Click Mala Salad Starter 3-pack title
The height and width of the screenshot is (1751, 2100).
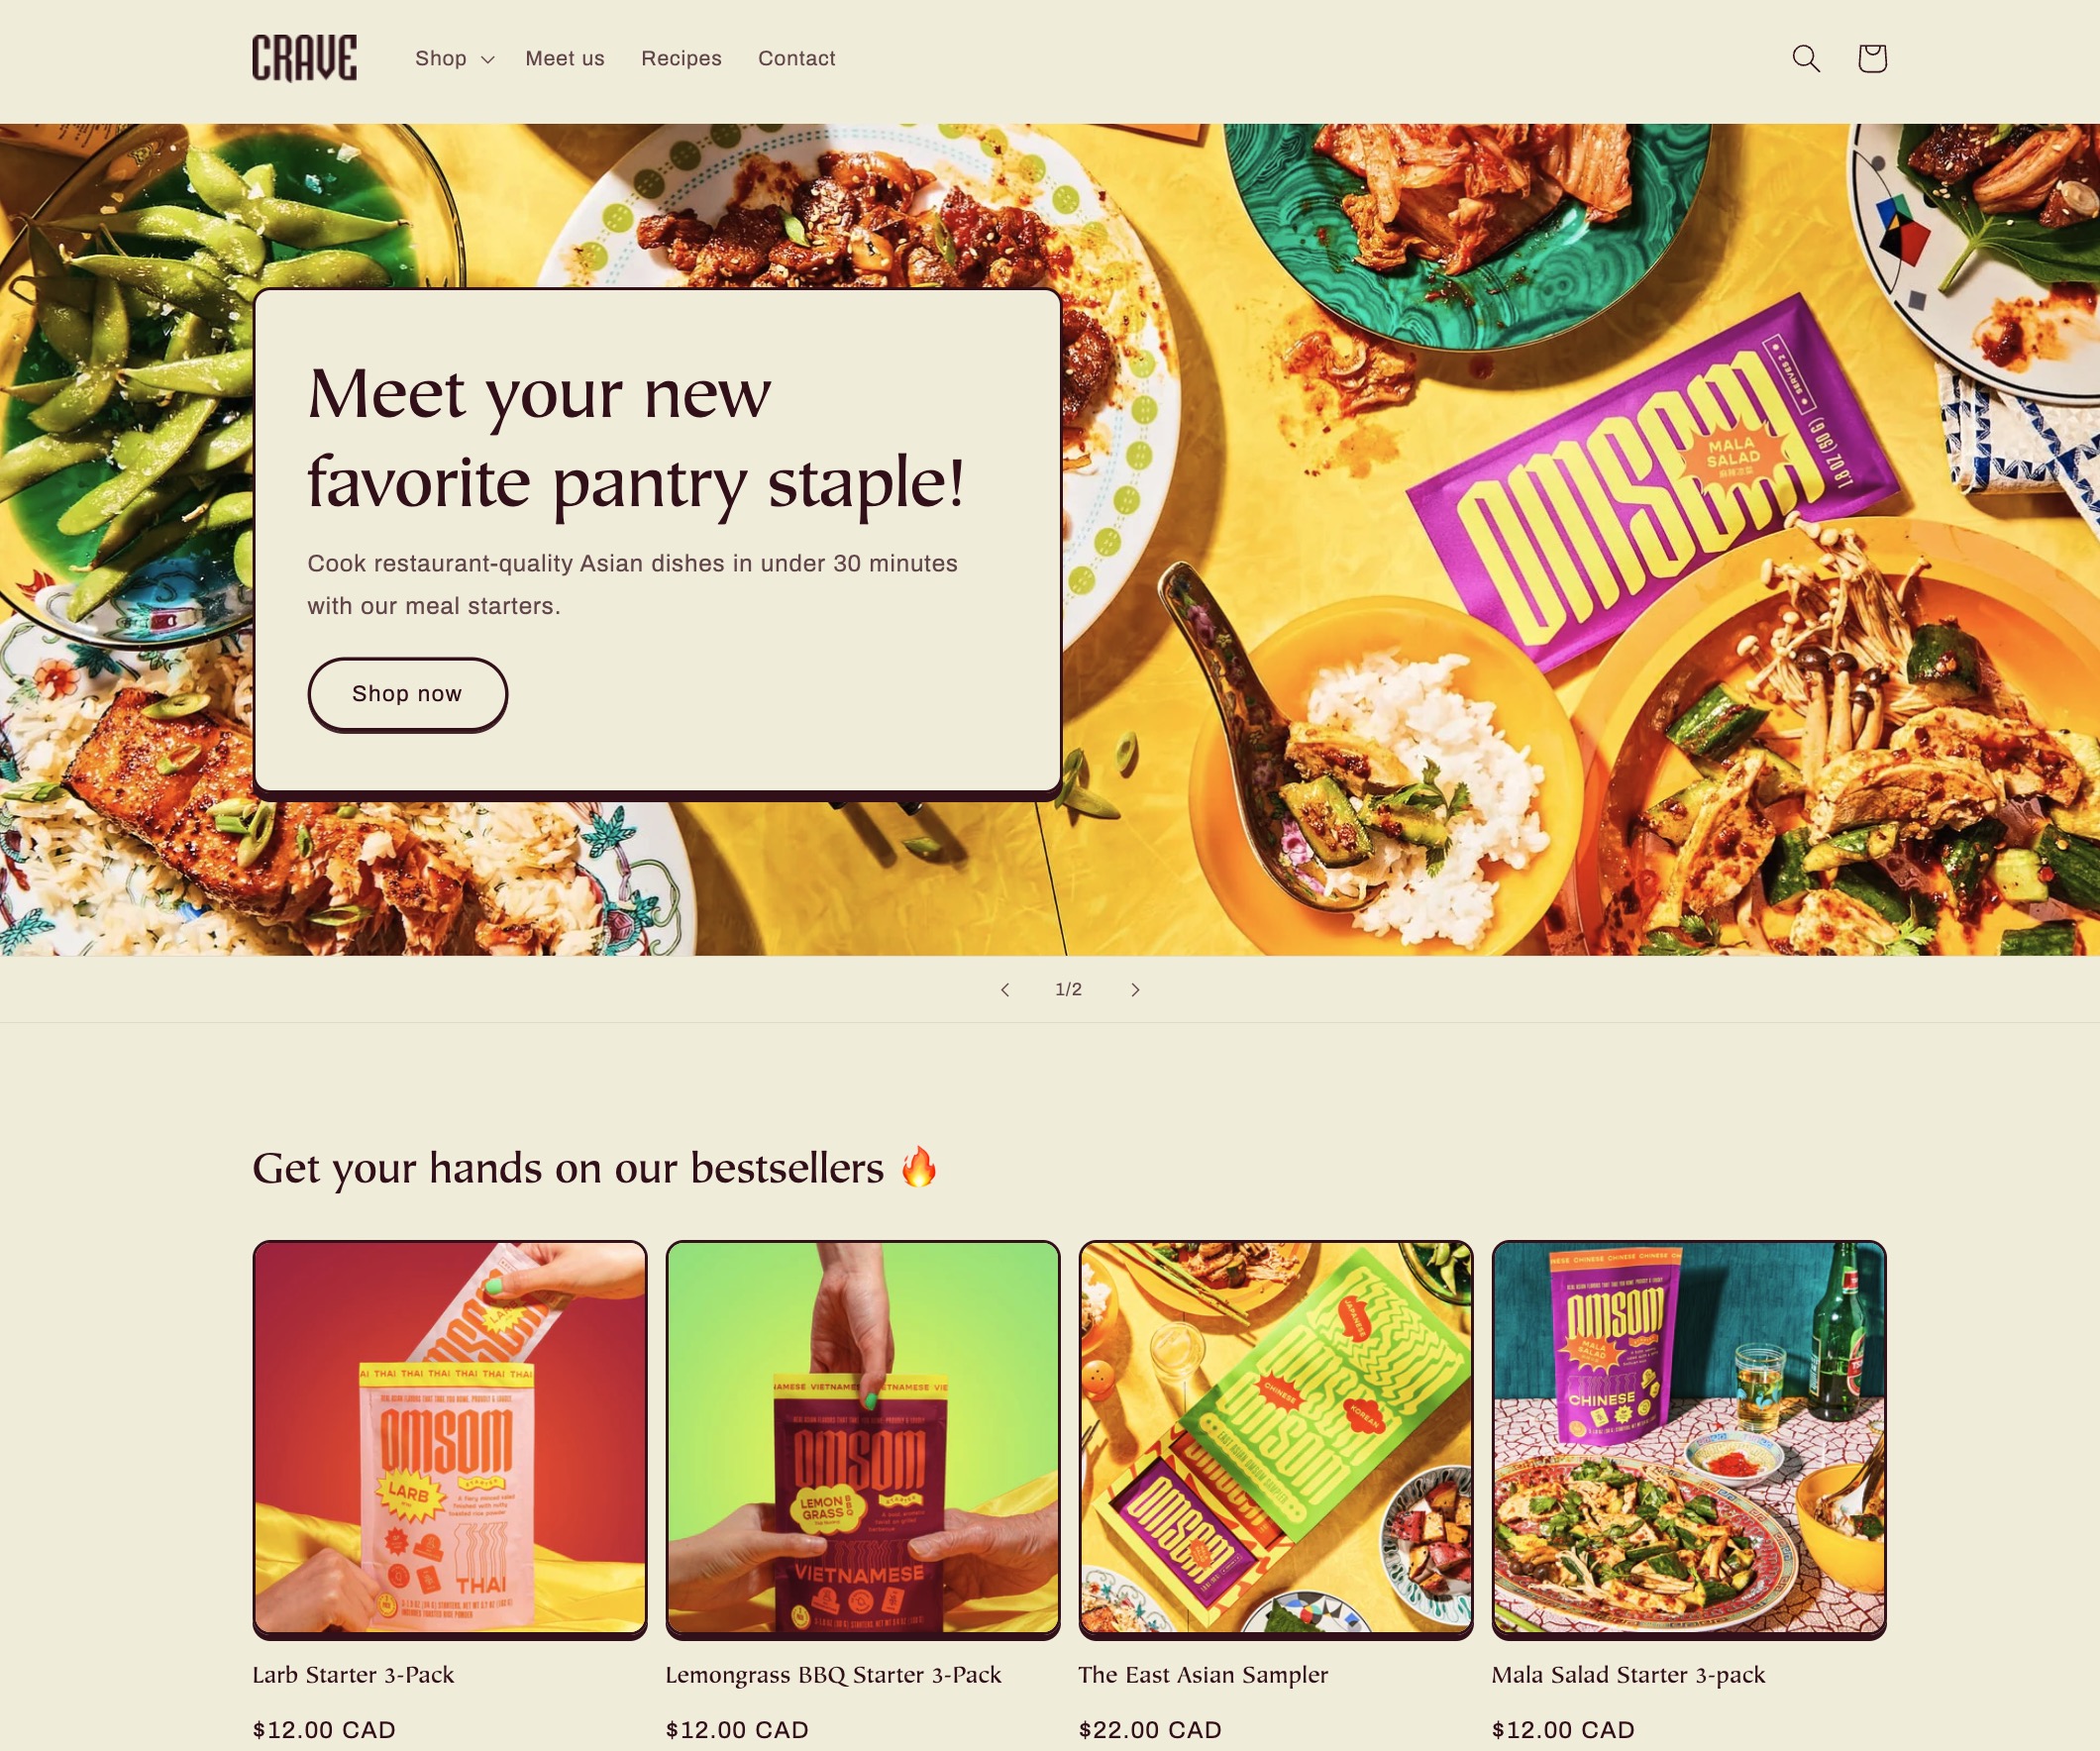(1628, 1675)
